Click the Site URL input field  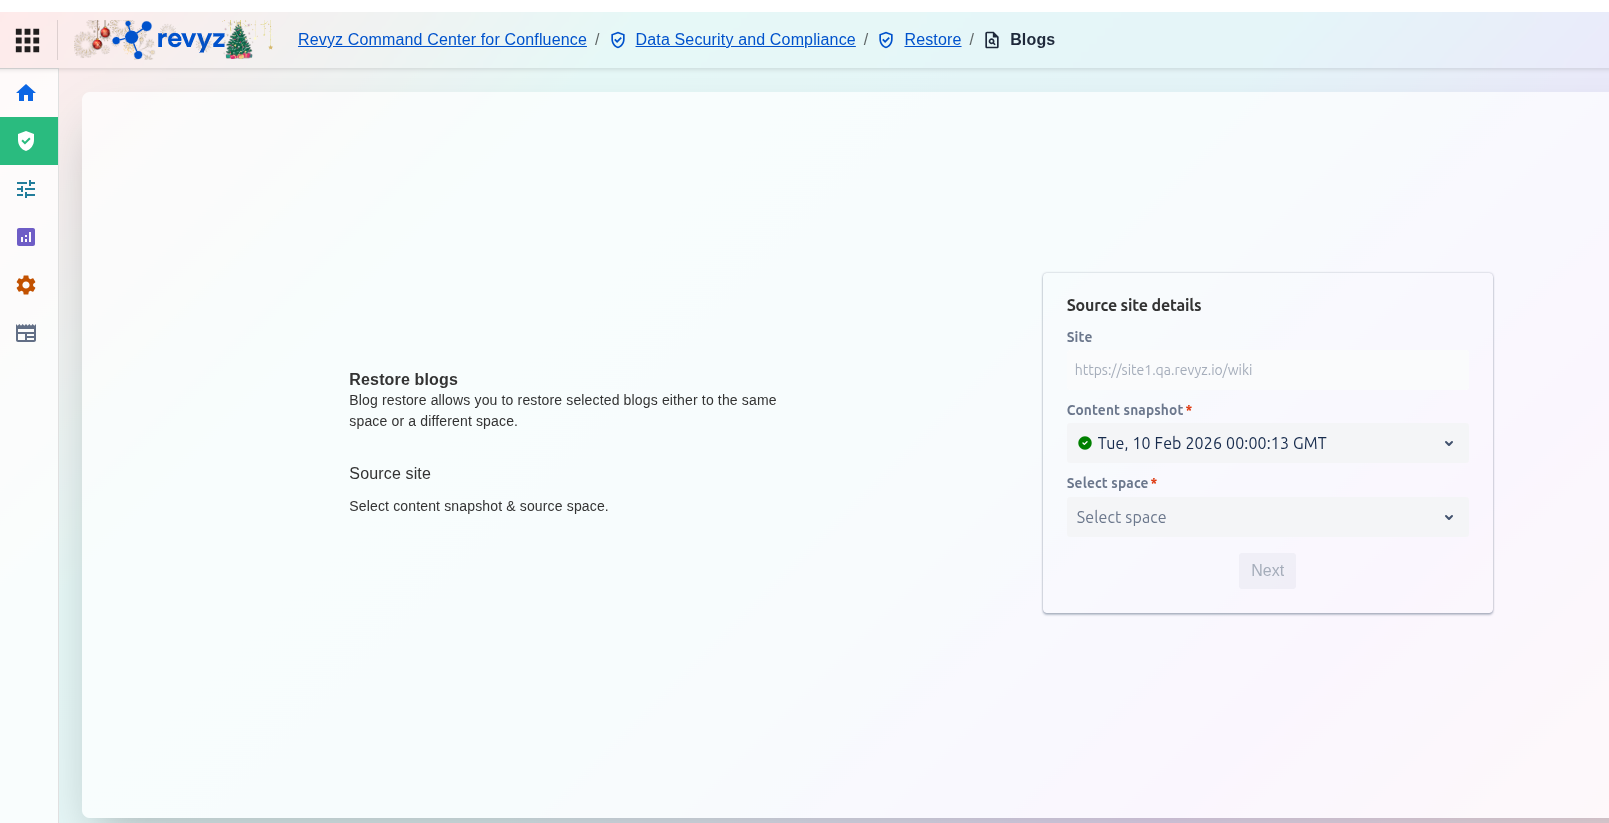pyautogui.click(x=1267, y=370)
